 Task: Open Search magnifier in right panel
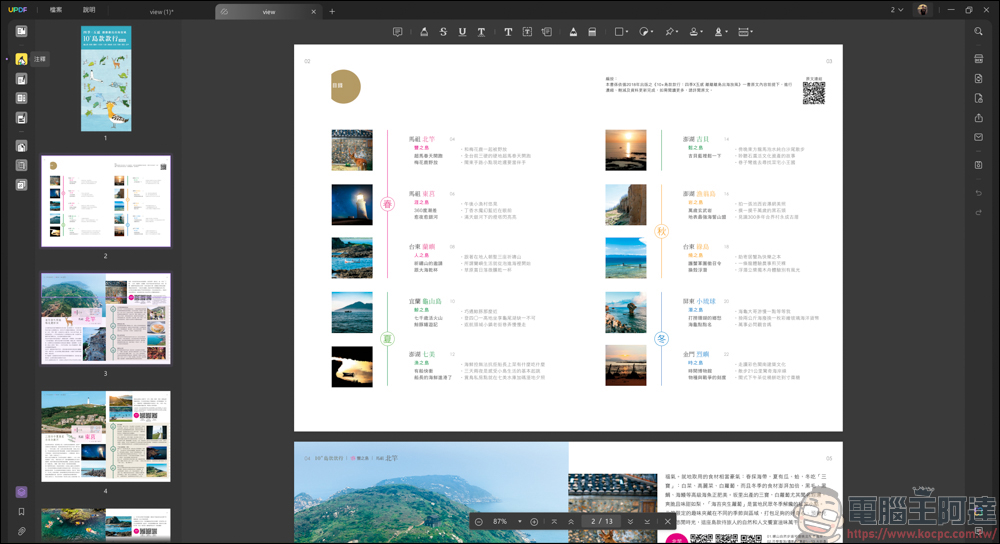click(x=978, y=31)
